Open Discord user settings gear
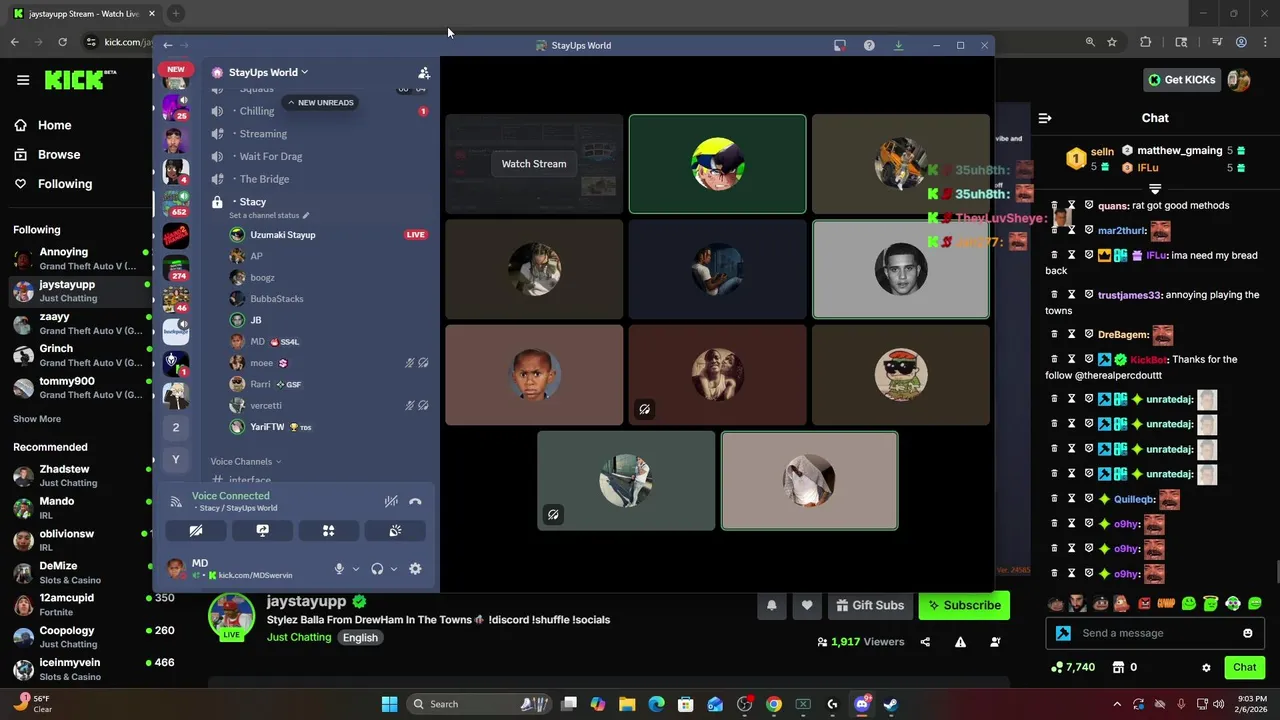Image resolution: width=1280 pixels, height=720 pixels. pos(415,569)
